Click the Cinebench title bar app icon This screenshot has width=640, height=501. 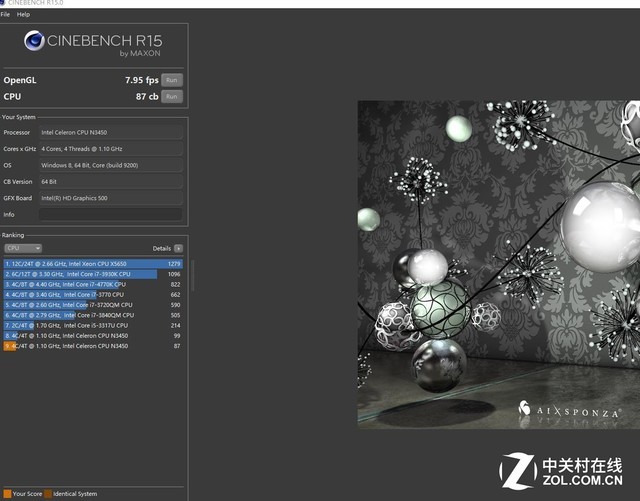pyautogui.click(x=2, y=2)
